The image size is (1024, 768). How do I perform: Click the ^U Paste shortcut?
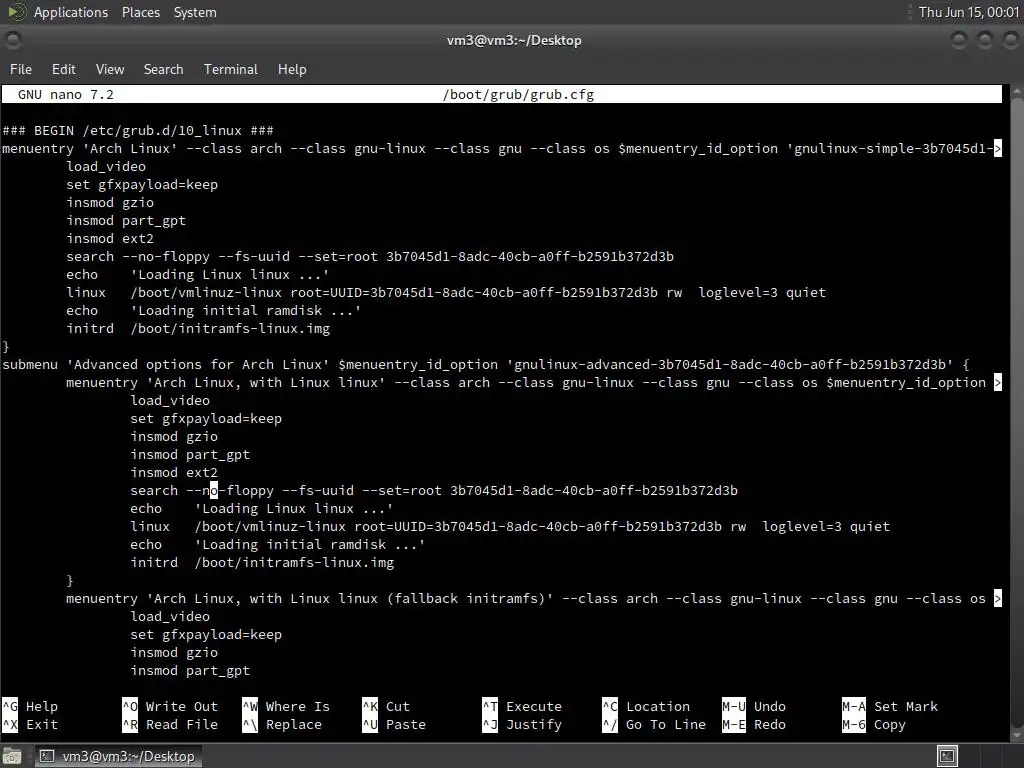pyautogui.click(x=394, y=725)
